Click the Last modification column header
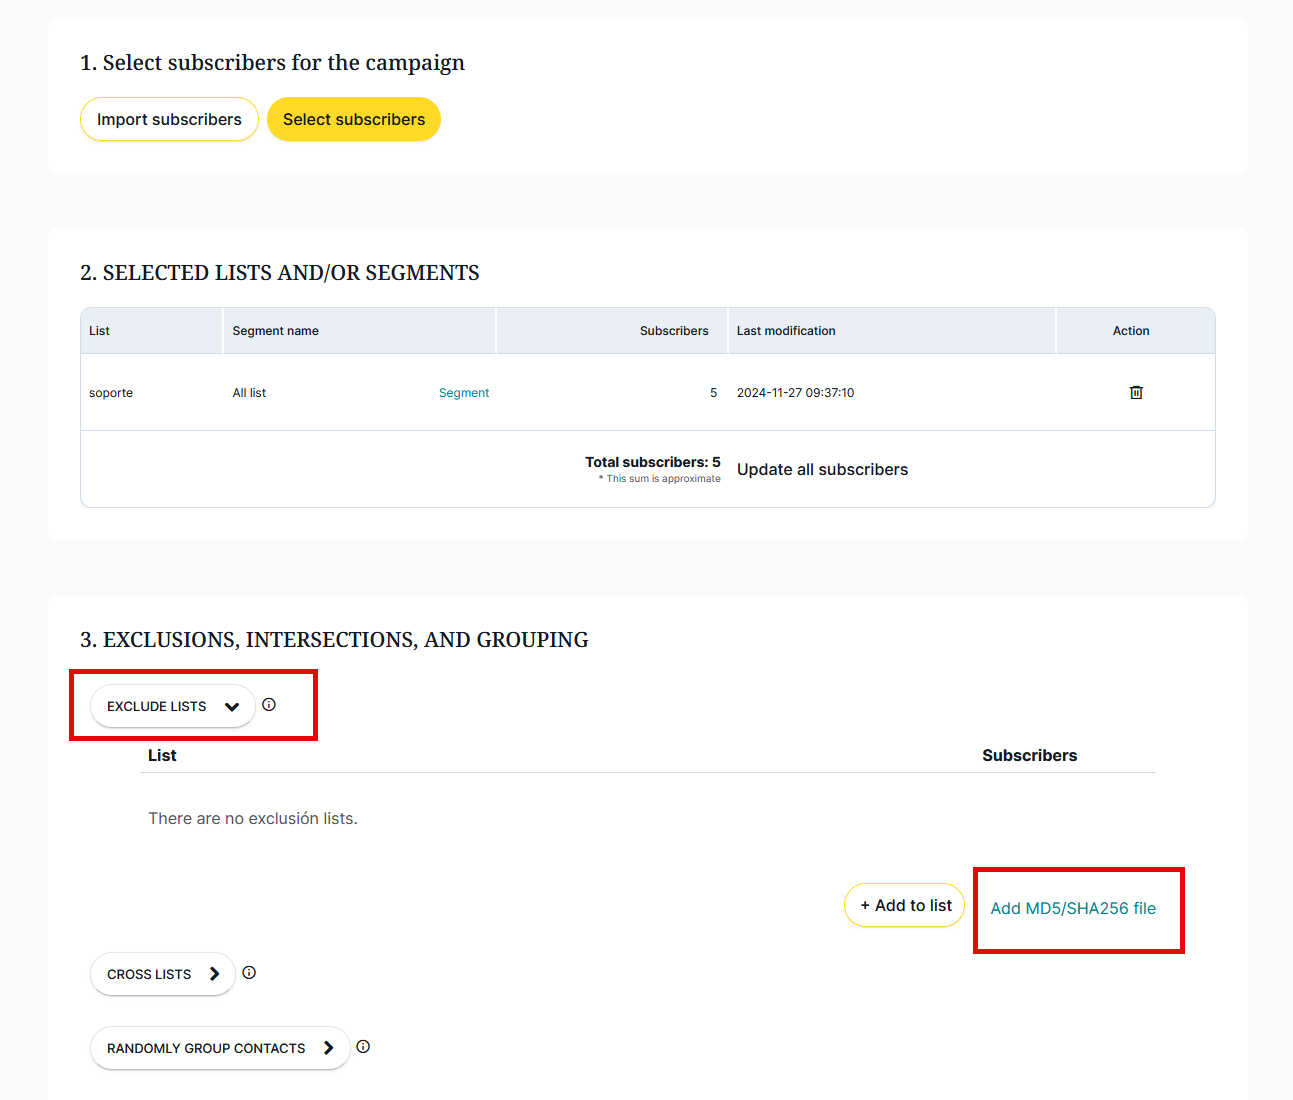1293x1100 pixels. pos(786,331)
